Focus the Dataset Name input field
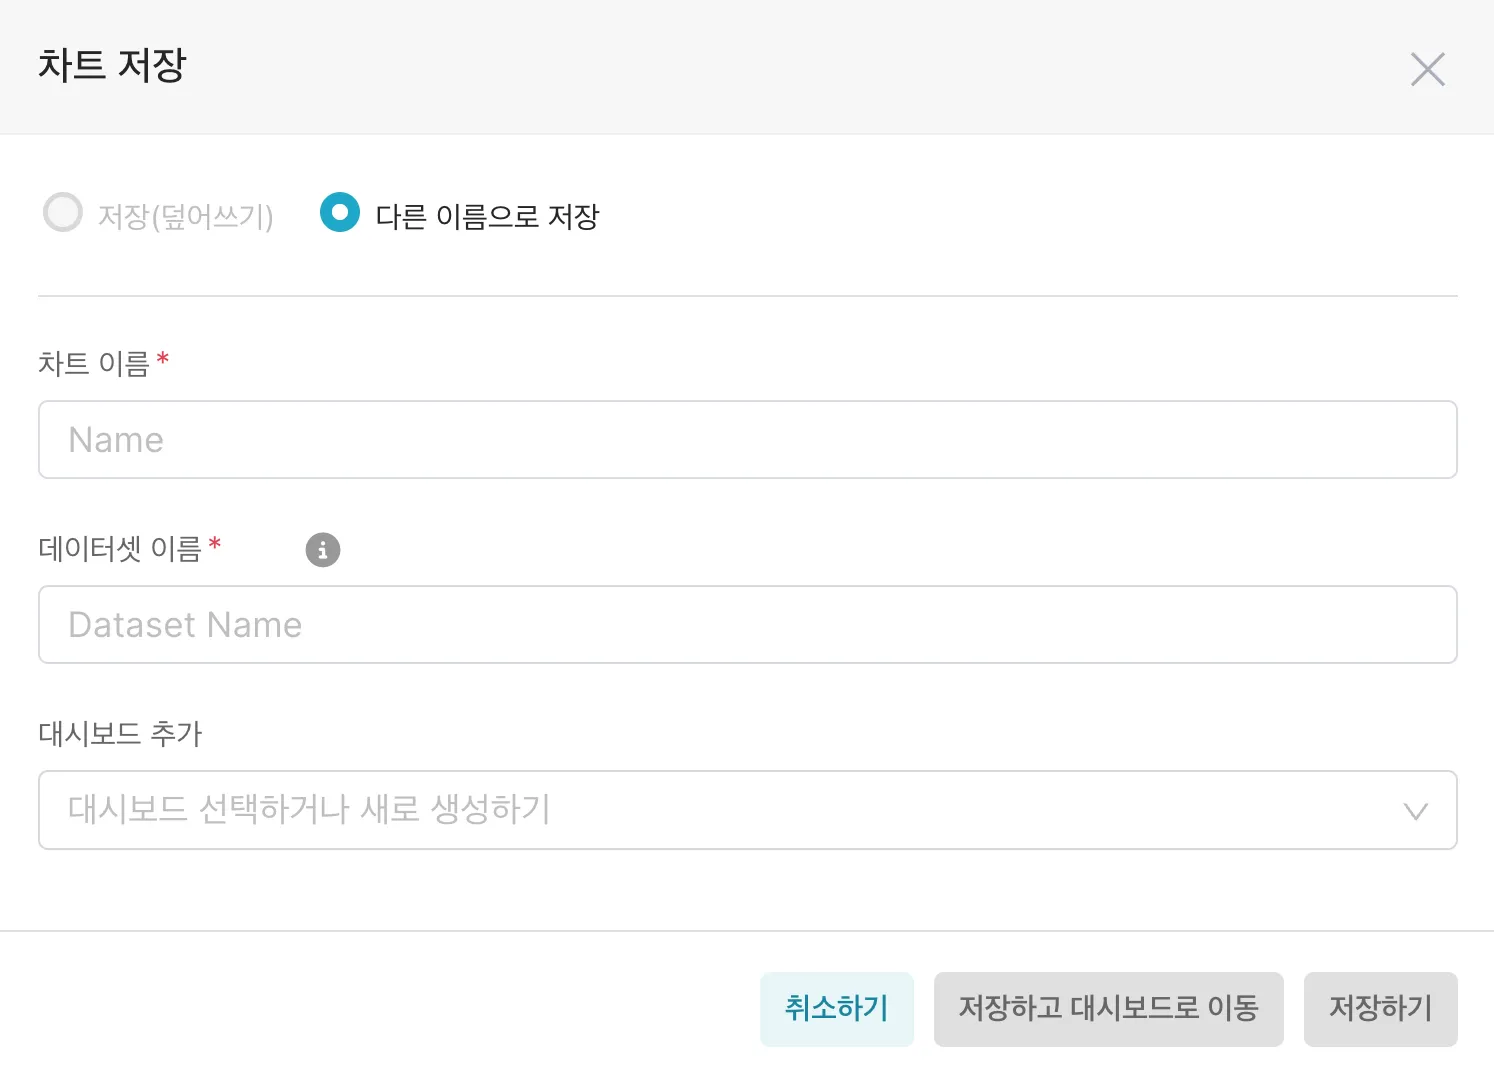 (747, 625)
